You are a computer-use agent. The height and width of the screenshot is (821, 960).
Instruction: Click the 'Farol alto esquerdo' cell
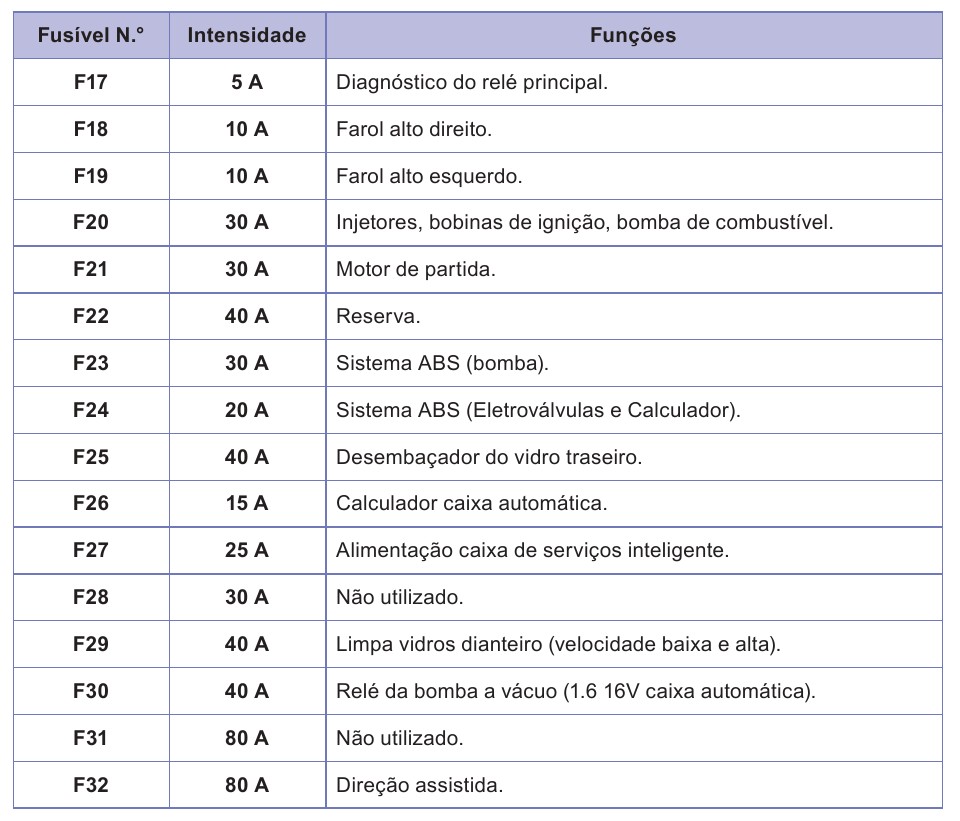pyautogui.click(x=430, y=176)
